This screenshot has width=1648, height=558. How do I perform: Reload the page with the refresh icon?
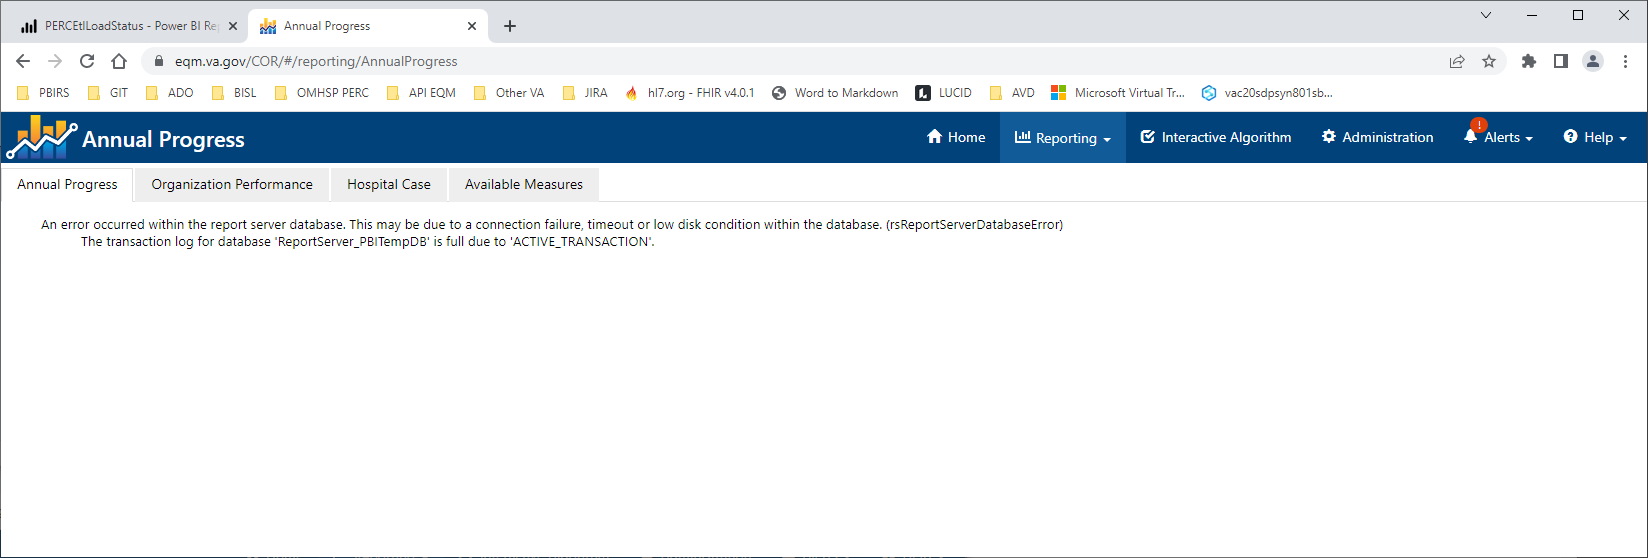pos(87,61)
